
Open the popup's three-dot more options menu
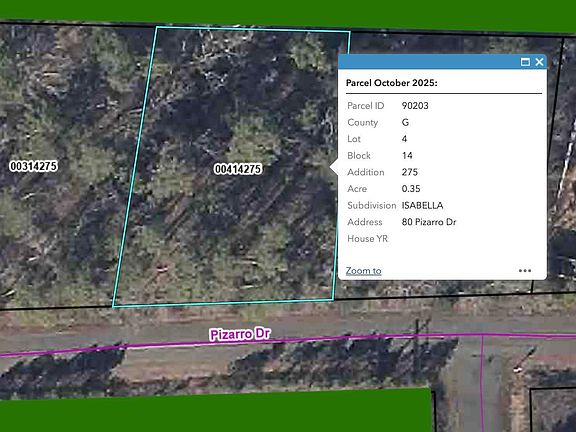click(x=525, y=271)
